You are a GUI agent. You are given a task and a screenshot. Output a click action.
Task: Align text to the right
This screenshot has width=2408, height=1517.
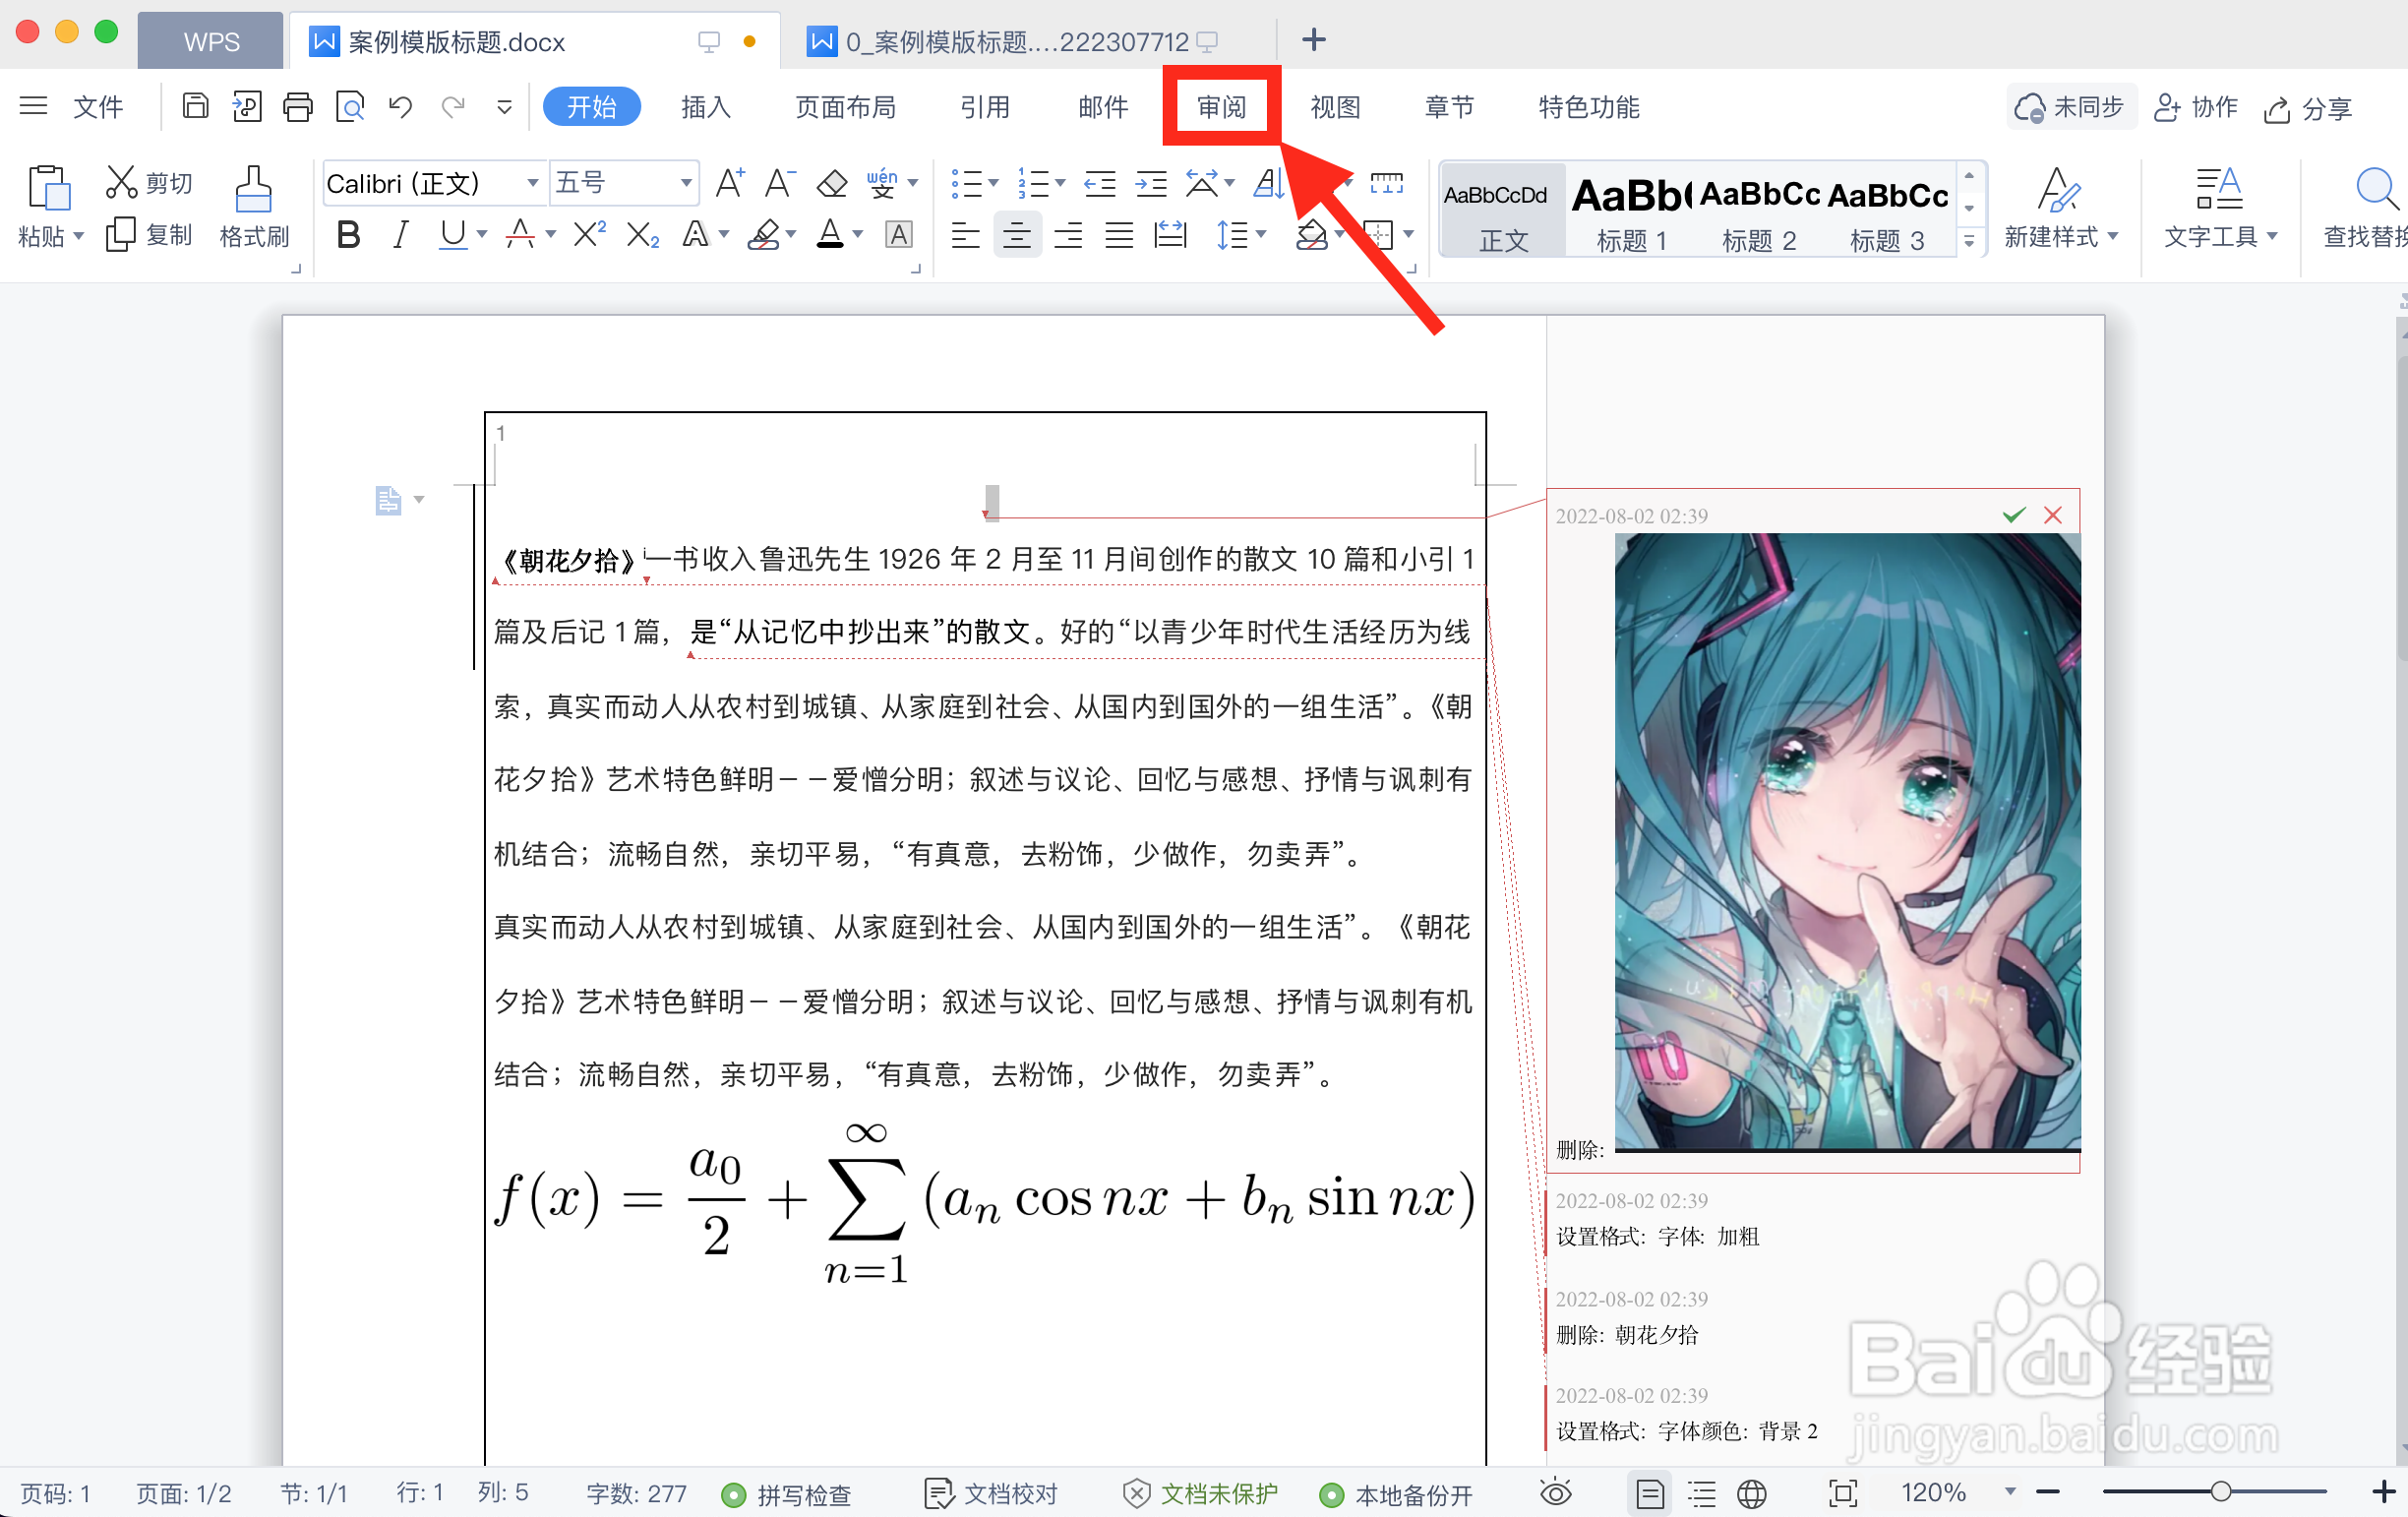click(1068, 235)
